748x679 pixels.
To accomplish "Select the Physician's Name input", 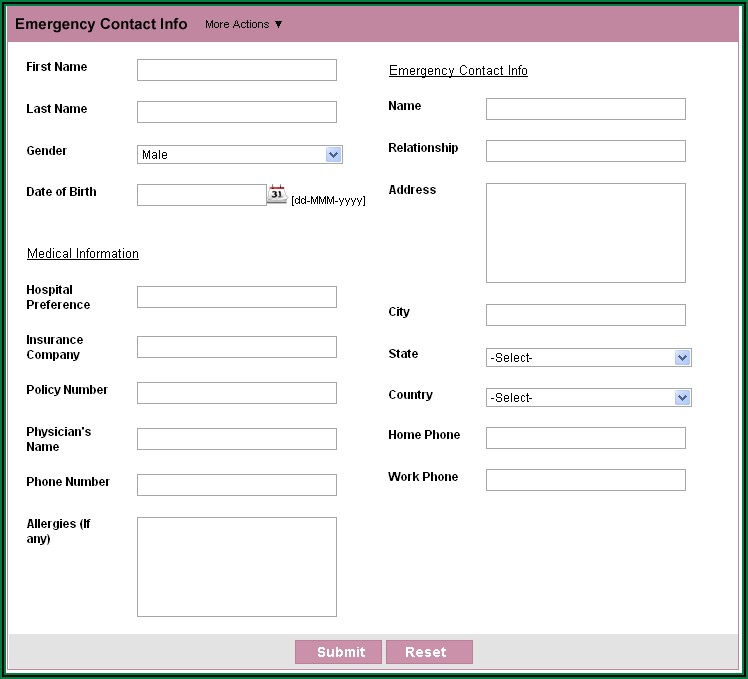I will click(236, 439).
